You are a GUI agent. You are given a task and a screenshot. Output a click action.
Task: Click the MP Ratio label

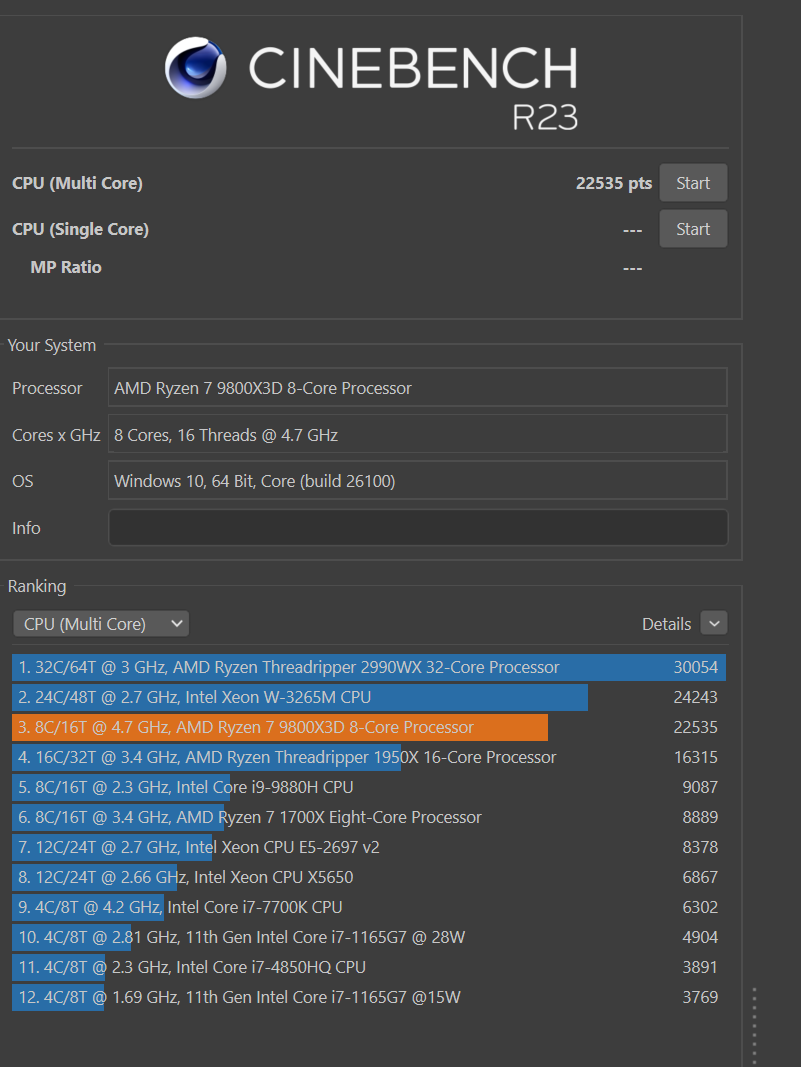tap(66, 267)
